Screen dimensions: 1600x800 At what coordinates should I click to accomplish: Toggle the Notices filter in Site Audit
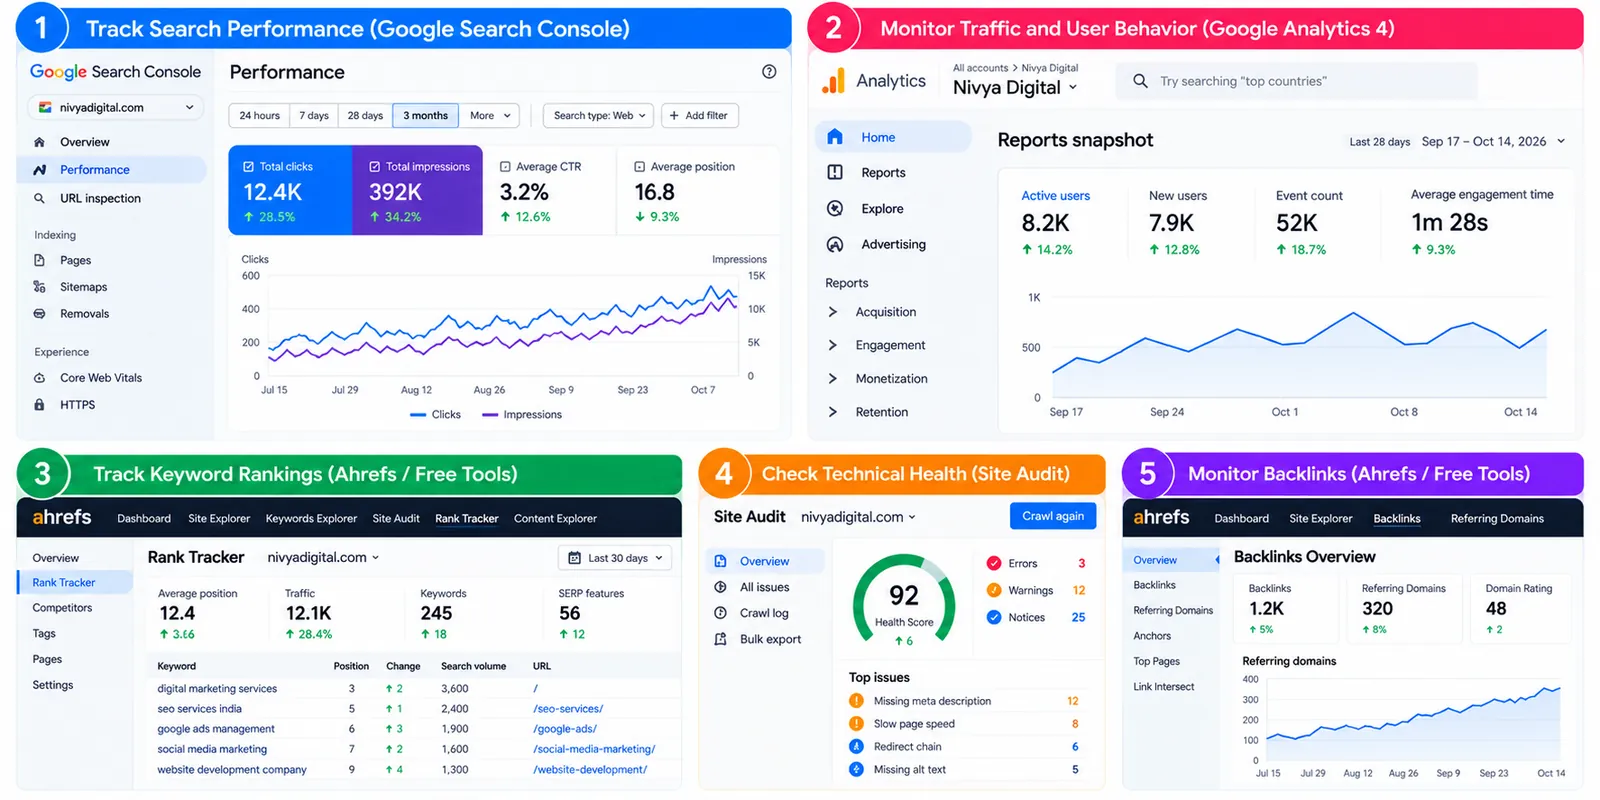click(994, 617)
